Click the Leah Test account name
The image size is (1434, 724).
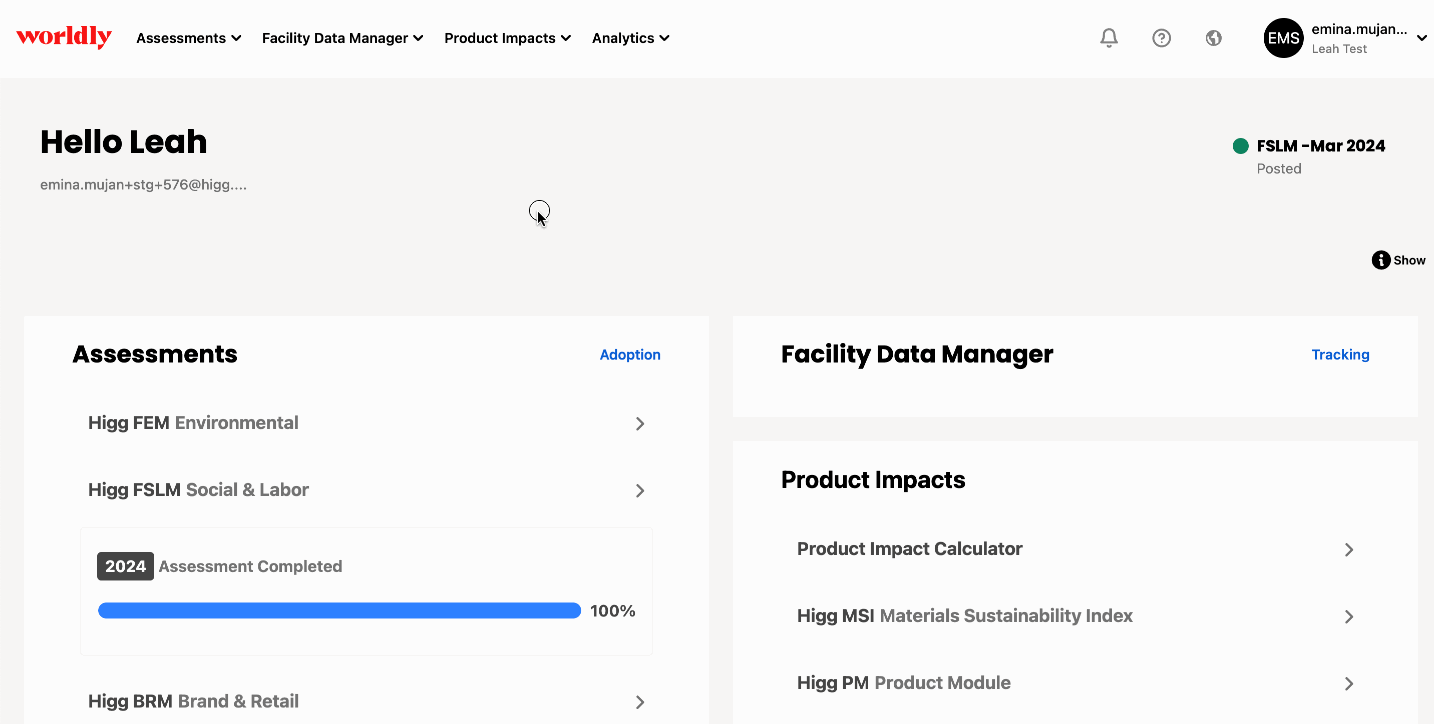1339,49
